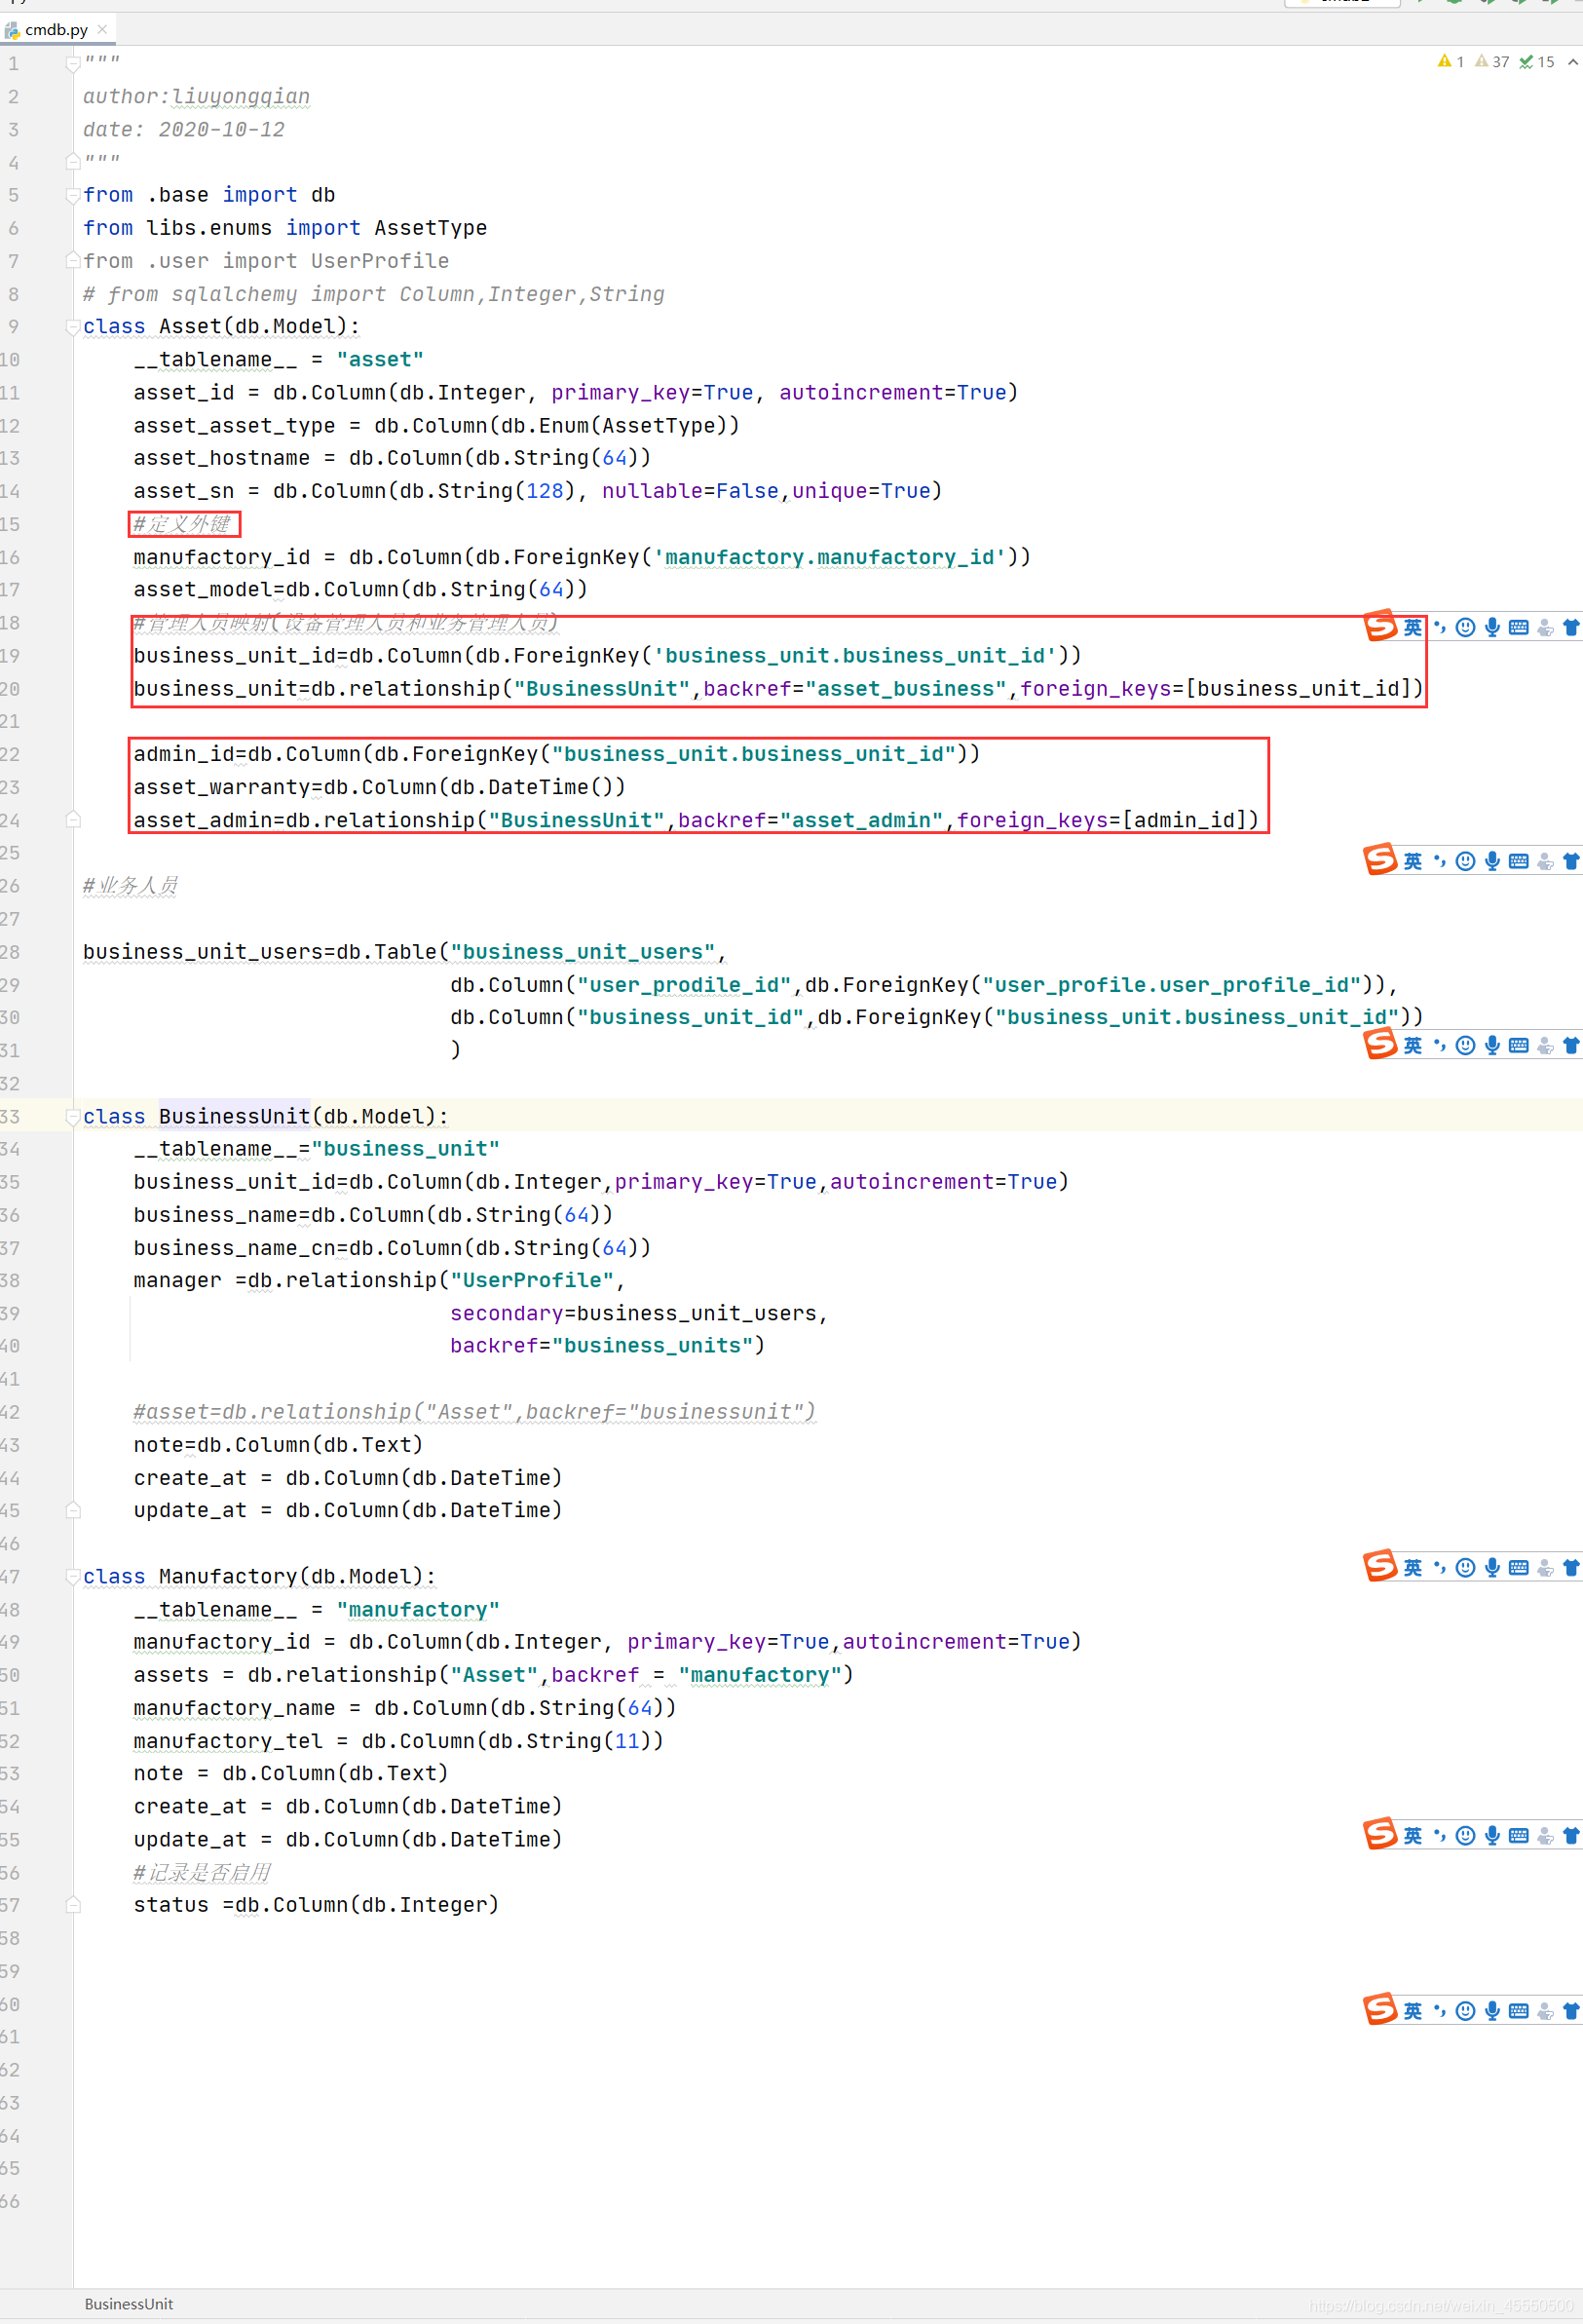
Task: Click in text 'date: 2020-10-12'
Action: 184,129
